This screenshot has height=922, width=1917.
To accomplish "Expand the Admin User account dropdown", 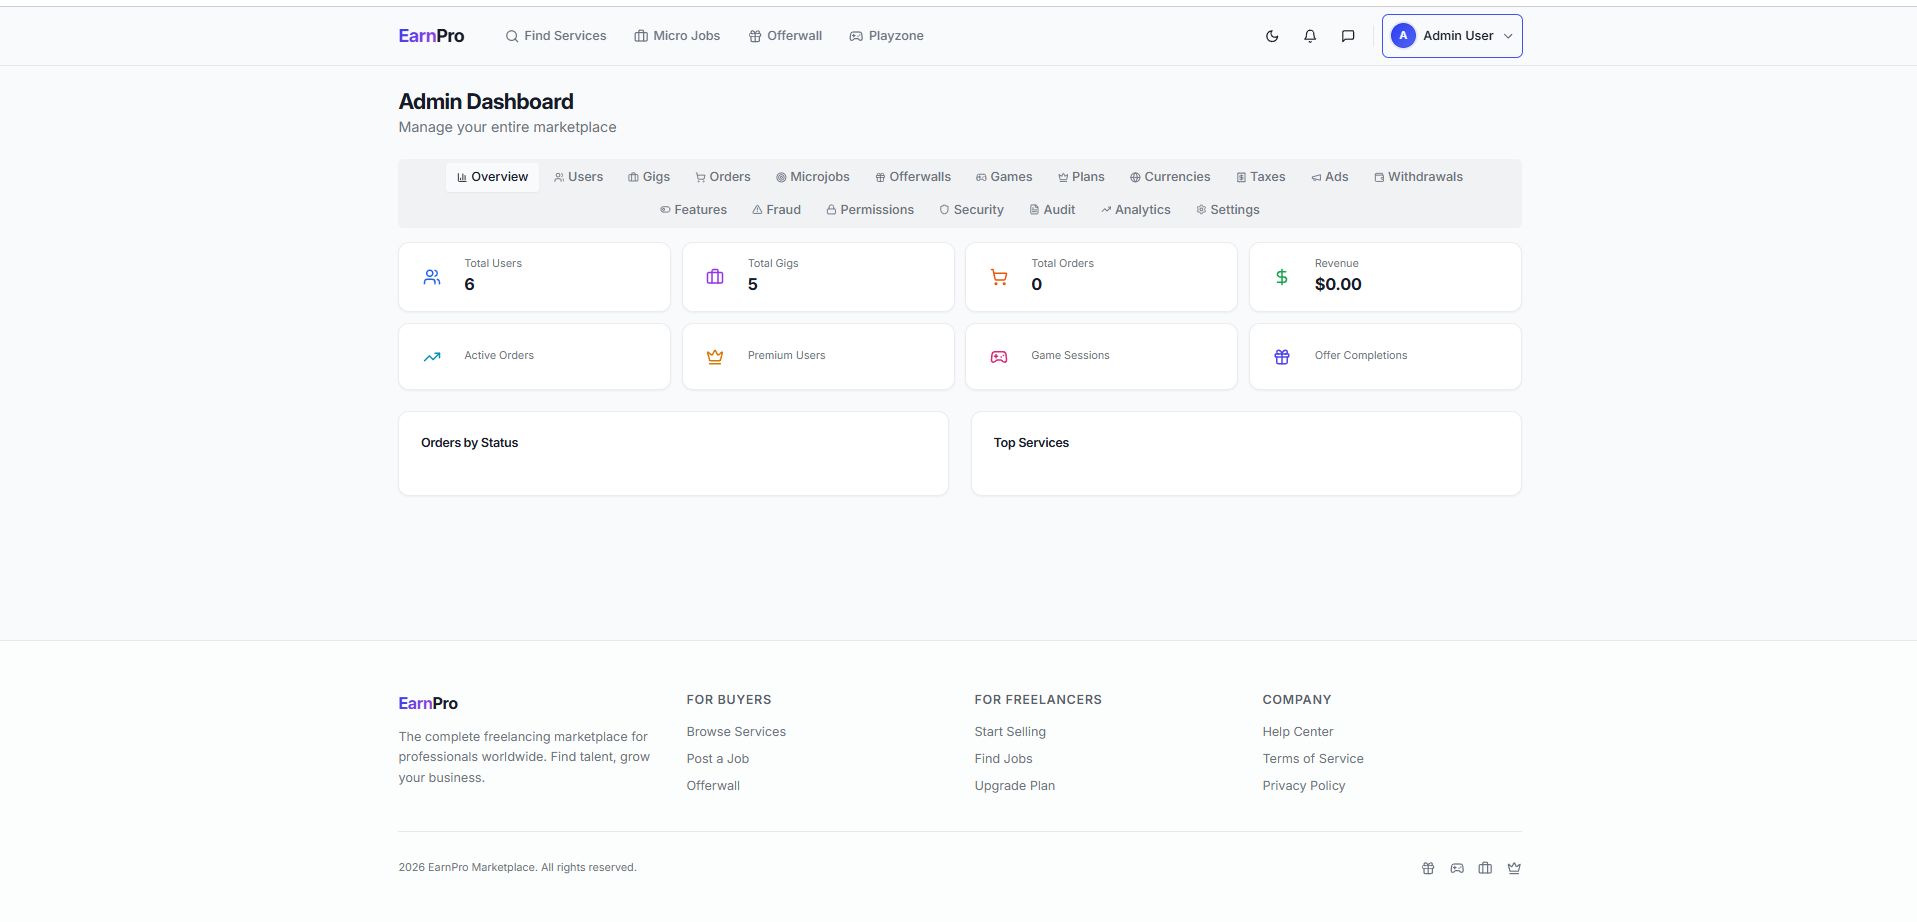I will [x=1451, y=36].
